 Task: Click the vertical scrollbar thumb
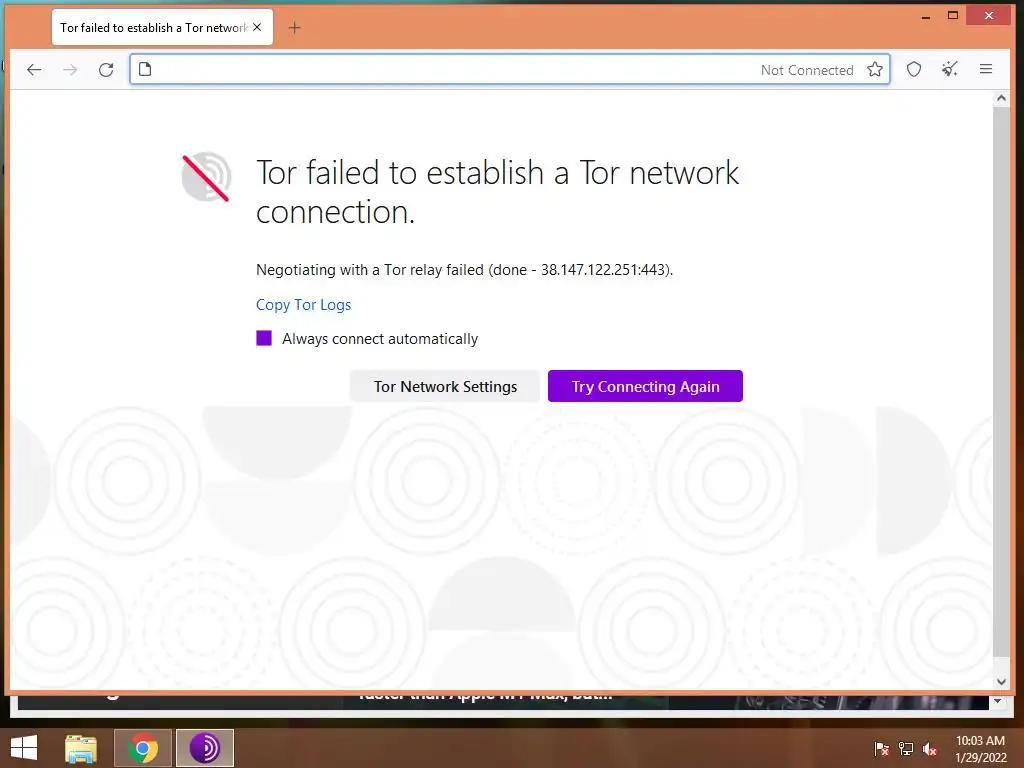pos(1001,381)
